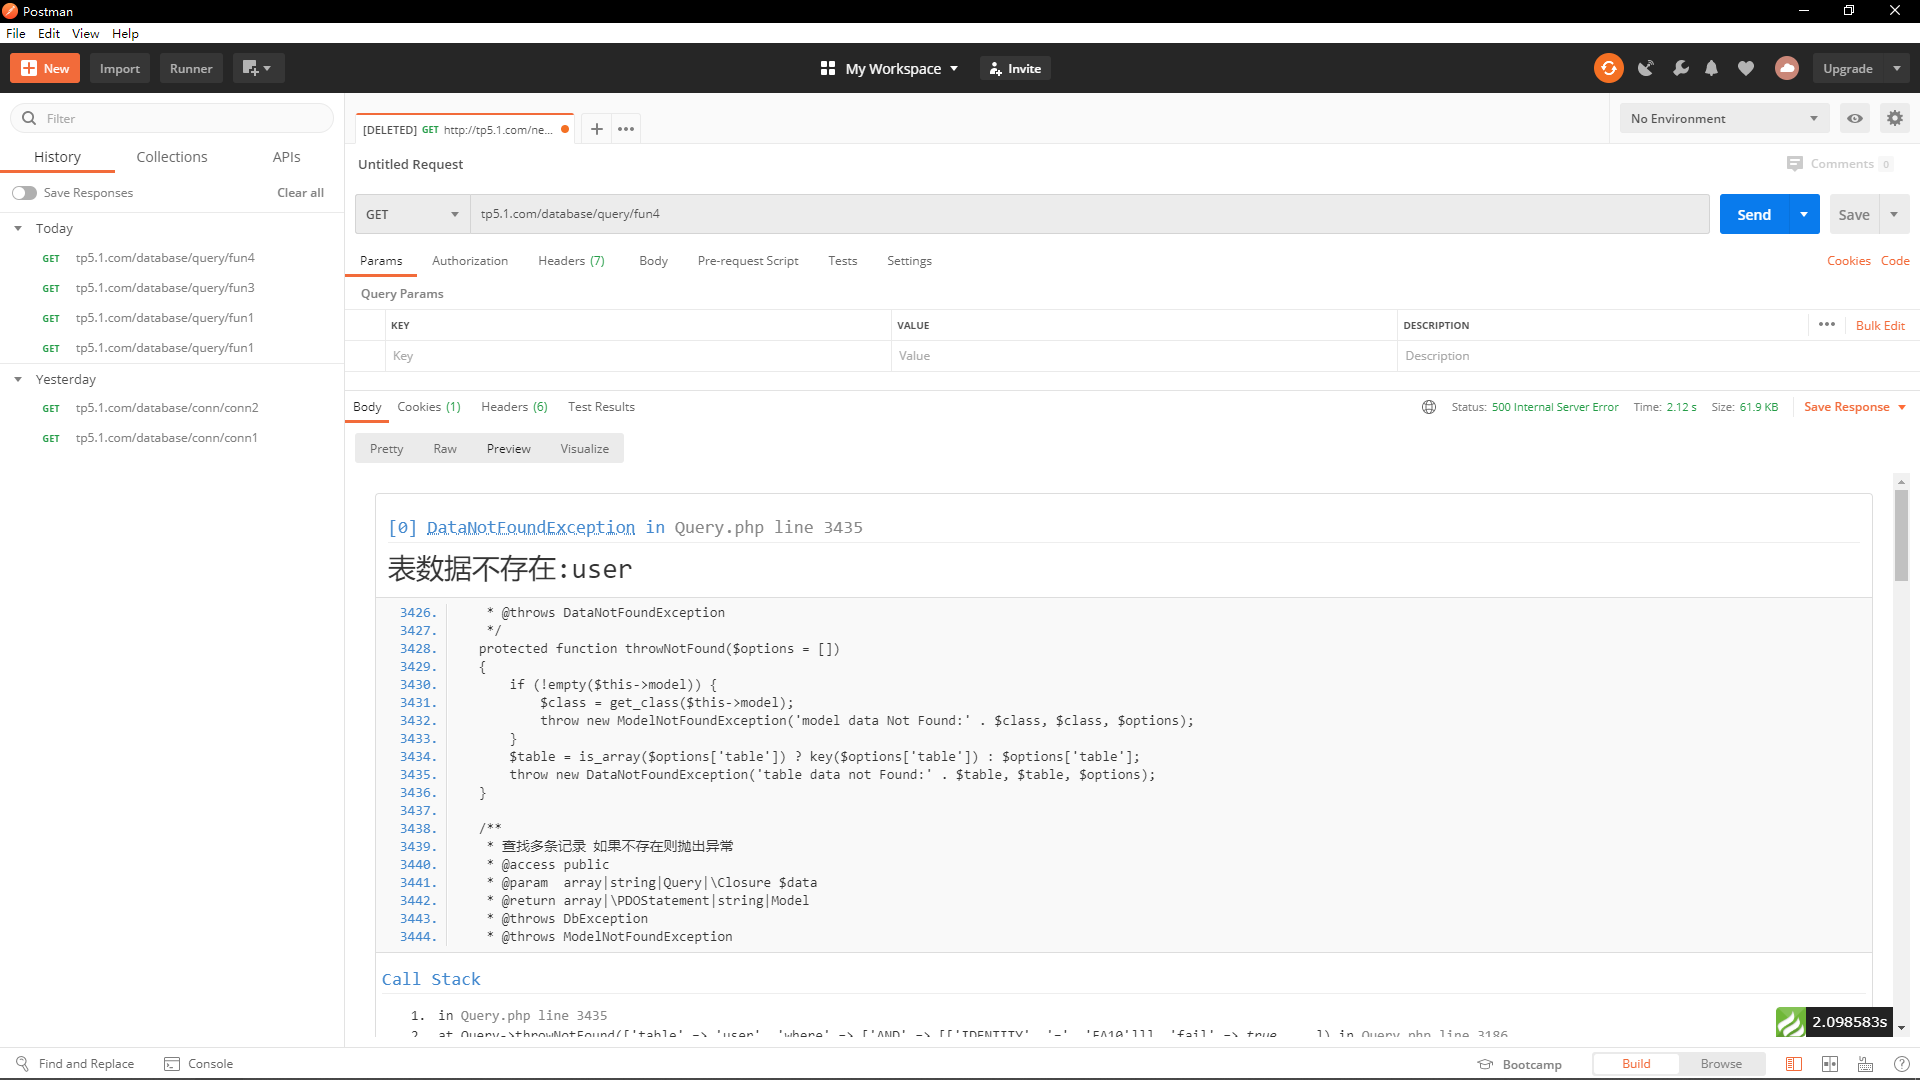The width and height of the screenshot is (1920, 1080).
Task: Open the Runner
Action: point(191,68)
